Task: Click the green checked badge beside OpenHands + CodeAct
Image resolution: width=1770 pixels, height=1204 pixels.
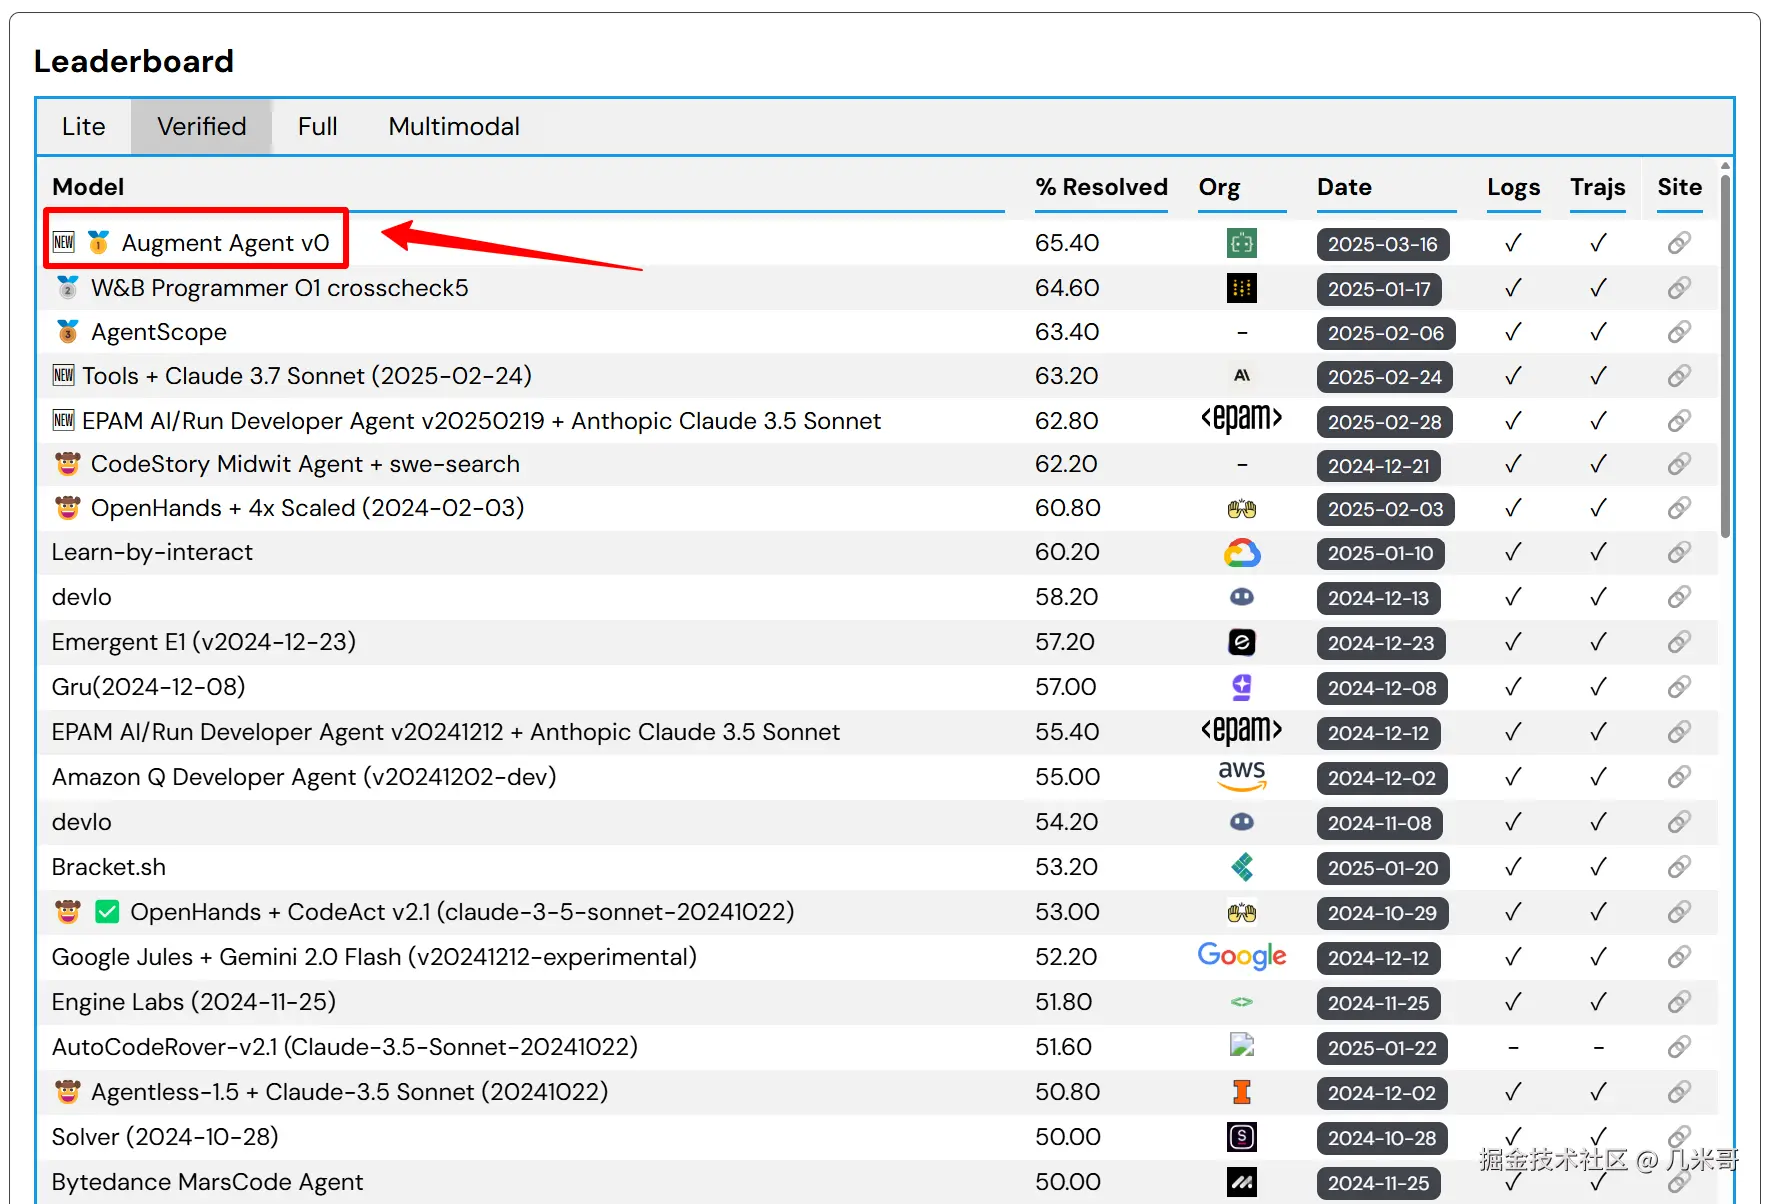Action: [107, 912]
